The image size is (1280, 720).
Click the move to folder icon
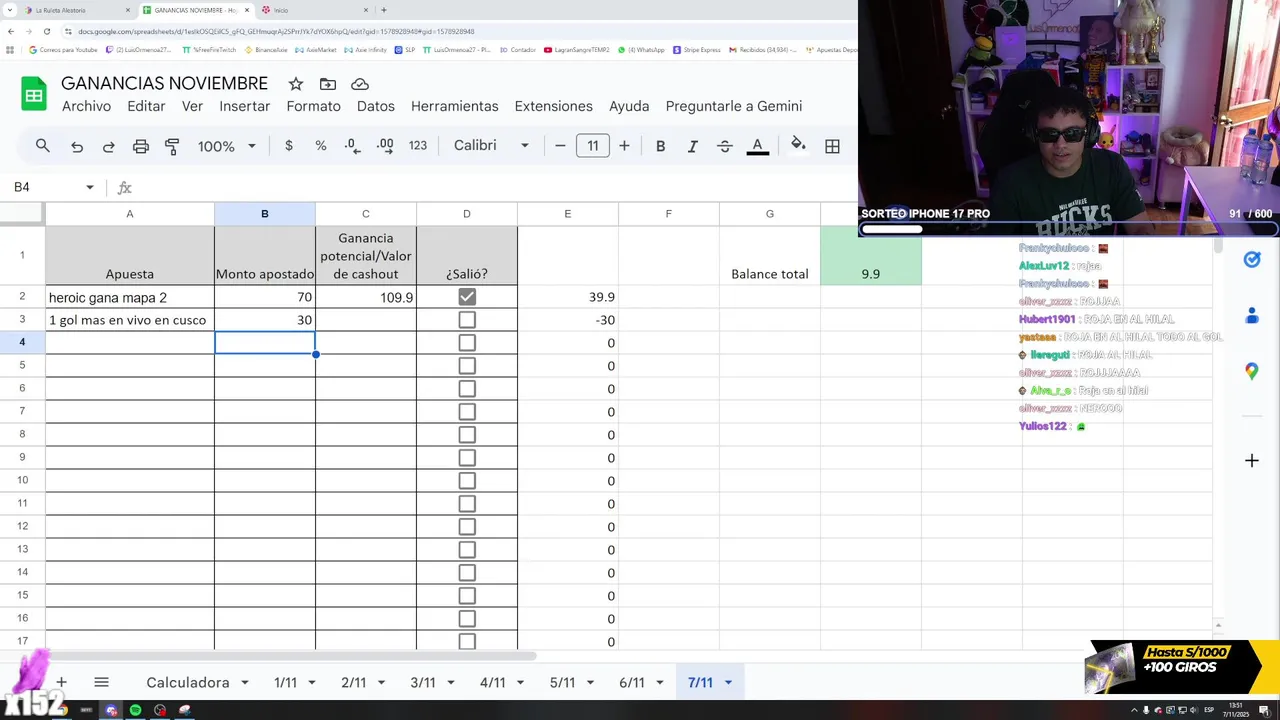pyautogui.click(x=328, y=84)
